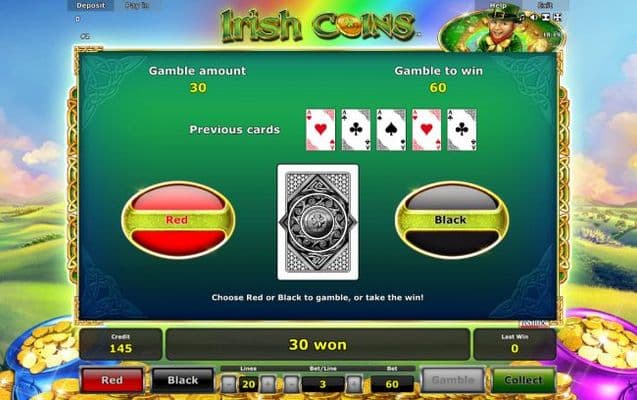The image size is (637, 400).
Task: Click the first previous card, Ace of hearts
Action: [321, 130]
